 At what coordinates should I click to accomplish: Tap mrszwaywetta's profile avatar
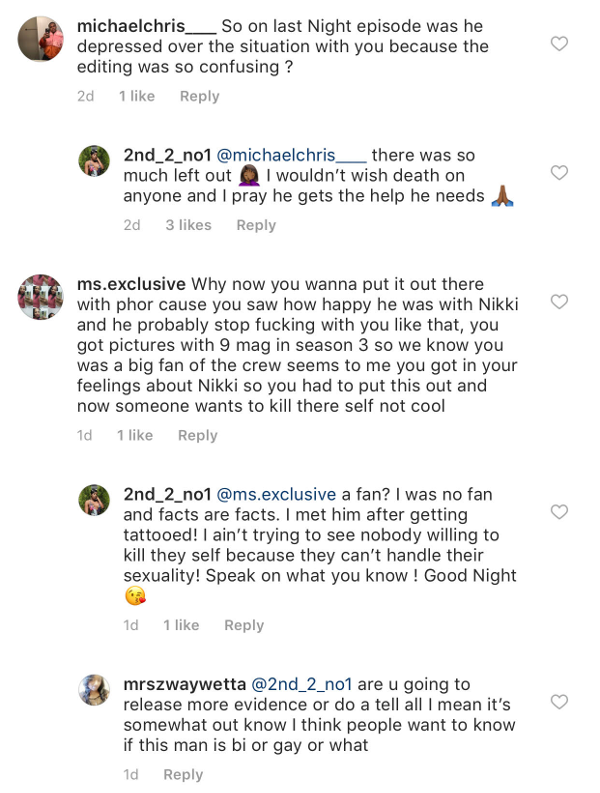[95, 694]
